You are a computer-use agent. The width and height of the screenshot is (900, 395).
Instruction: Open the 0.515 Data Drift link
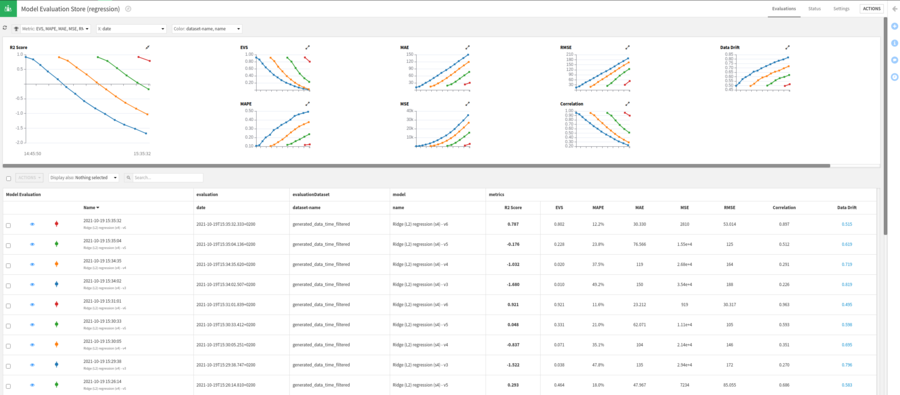tap(847, 224)
